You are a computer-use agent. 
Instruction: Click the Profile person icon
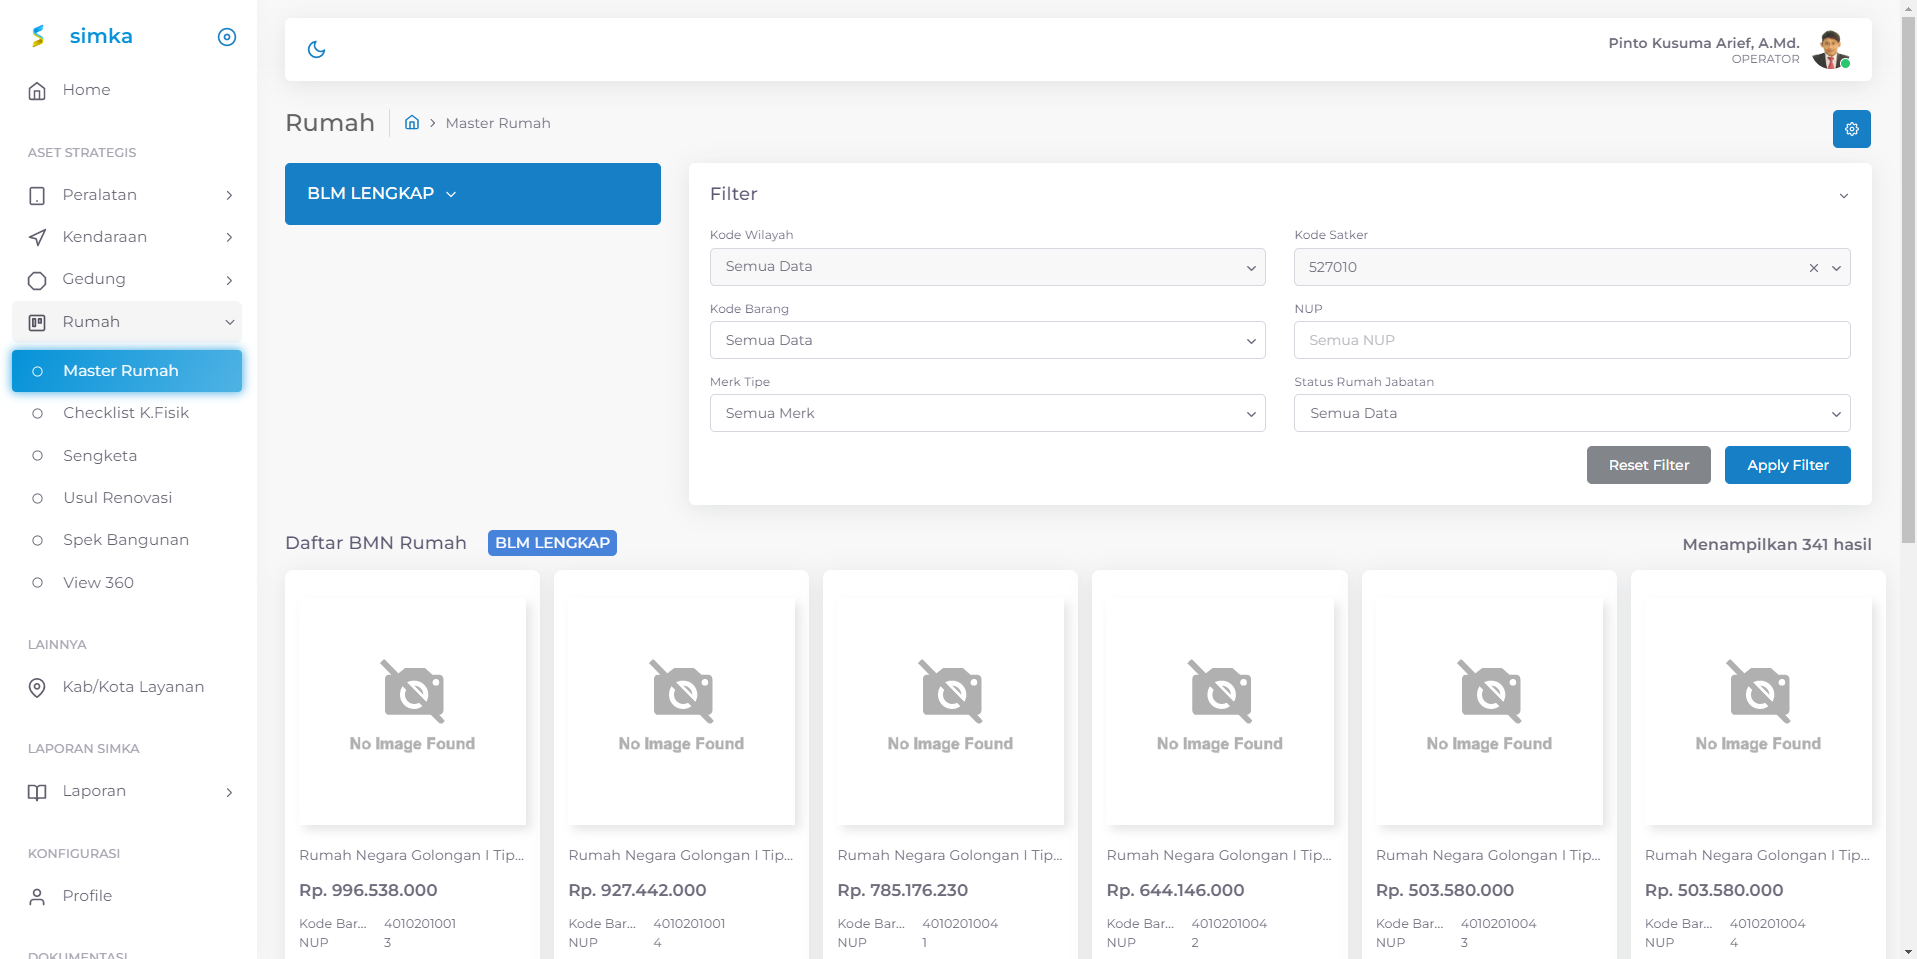tap(37, 896)
